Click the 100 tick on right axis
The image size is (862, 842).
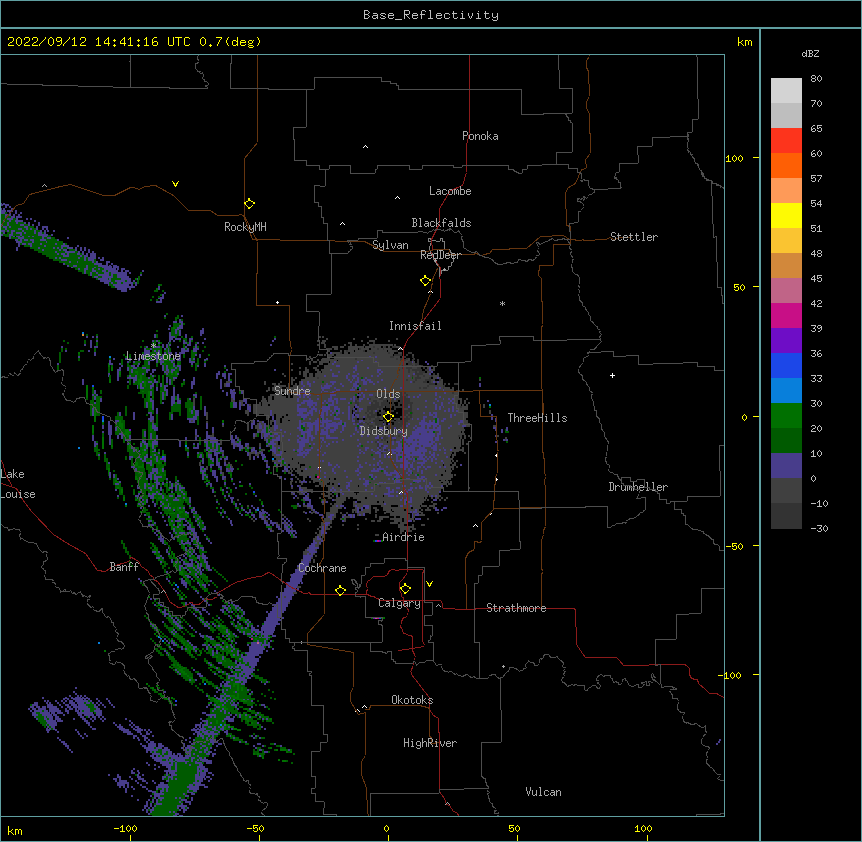(x=734, y=158)
